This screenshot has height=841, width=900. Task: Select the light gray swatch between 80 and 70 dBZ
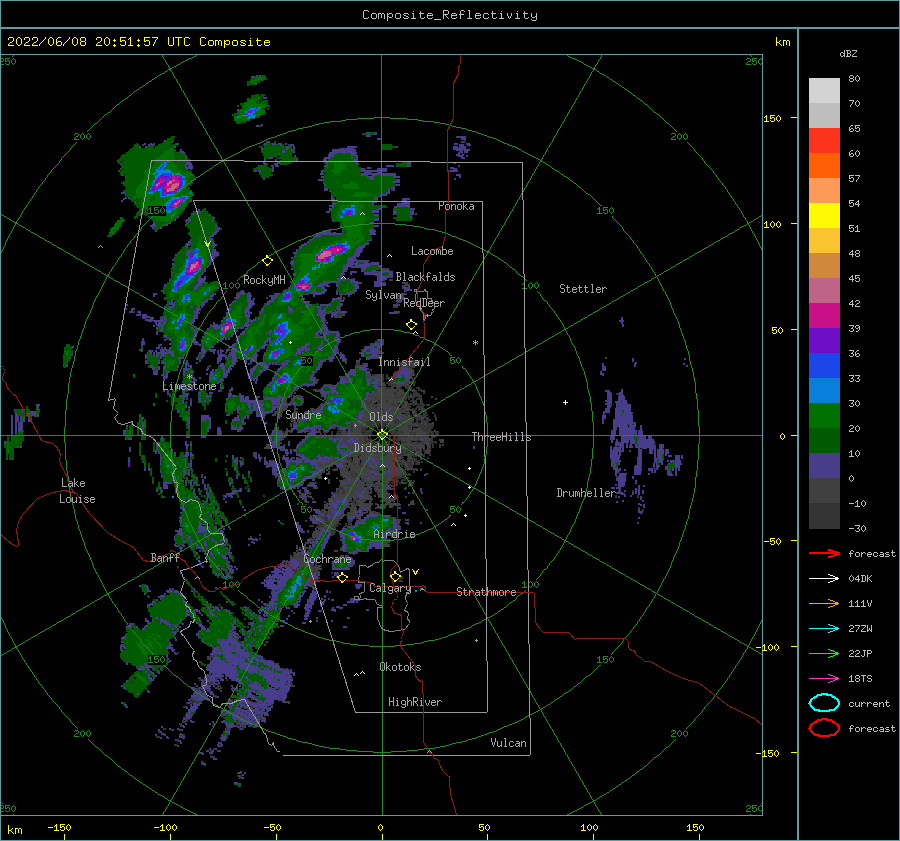(x=824, y=91)
